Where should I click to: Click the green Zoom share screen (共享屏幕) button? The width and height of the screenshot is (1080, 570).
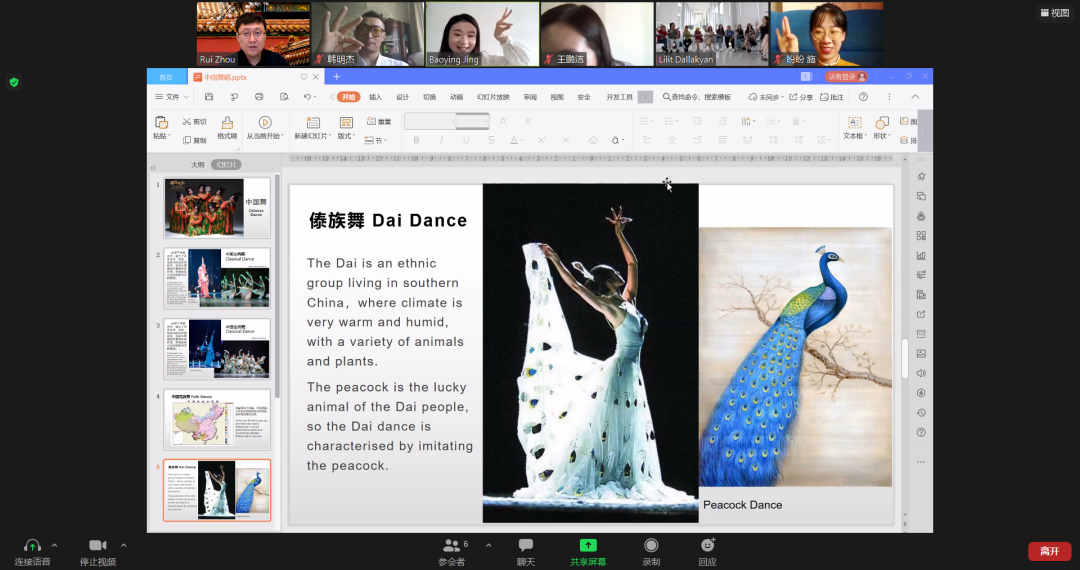point(588,552)
